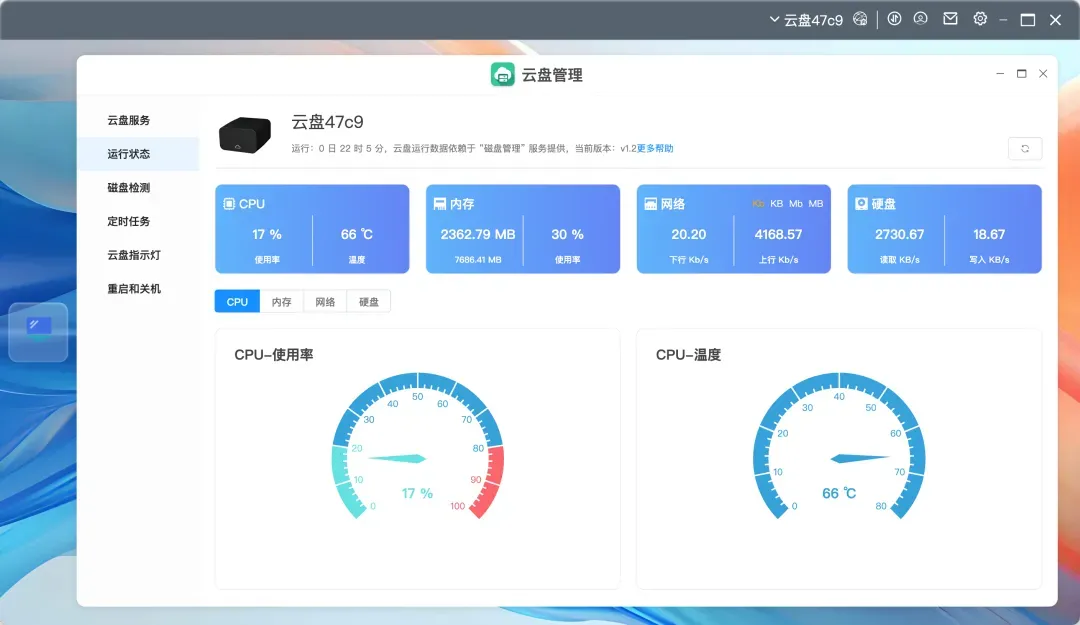Click the download speed value 20.20

click(689, 235)
